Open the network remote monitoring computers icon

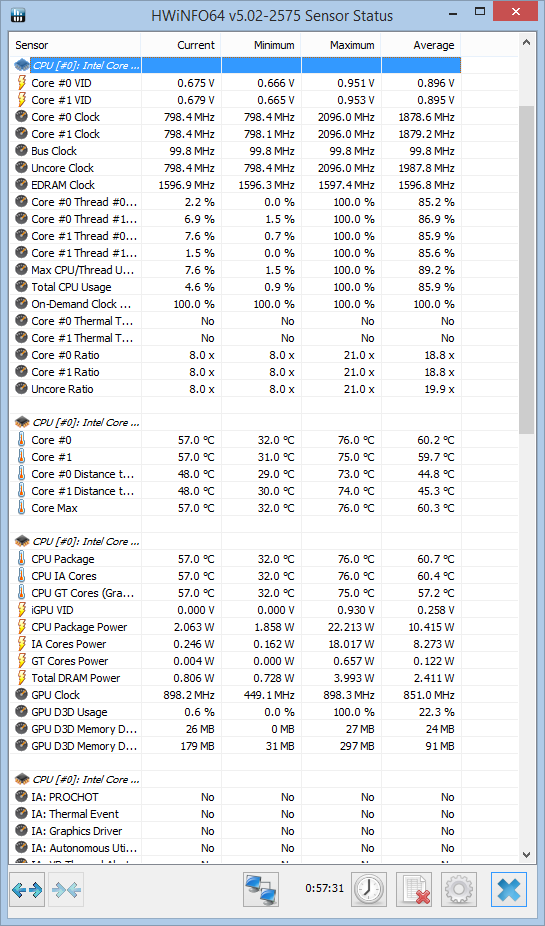point(260,889)
